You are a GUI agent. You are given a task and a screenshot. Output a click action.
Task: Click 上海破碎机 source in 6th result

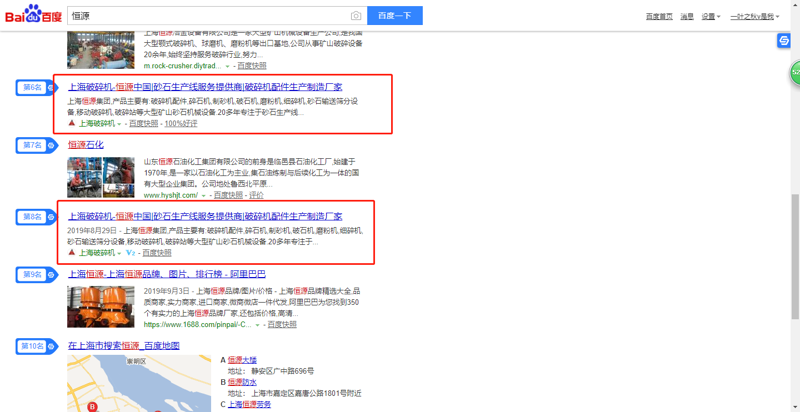(96, 123)
